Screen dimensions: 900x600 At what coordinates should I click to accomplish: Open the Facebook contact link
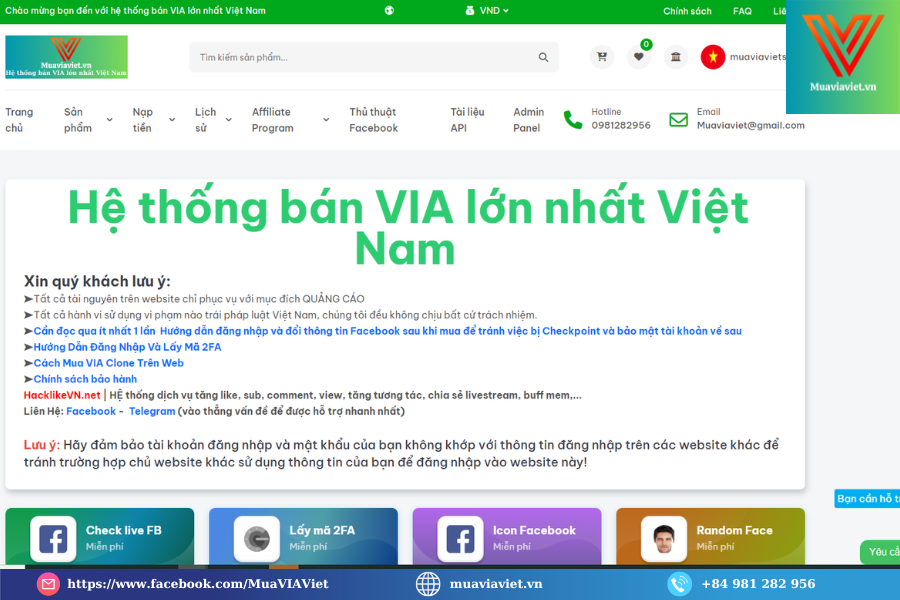(91, 411)
